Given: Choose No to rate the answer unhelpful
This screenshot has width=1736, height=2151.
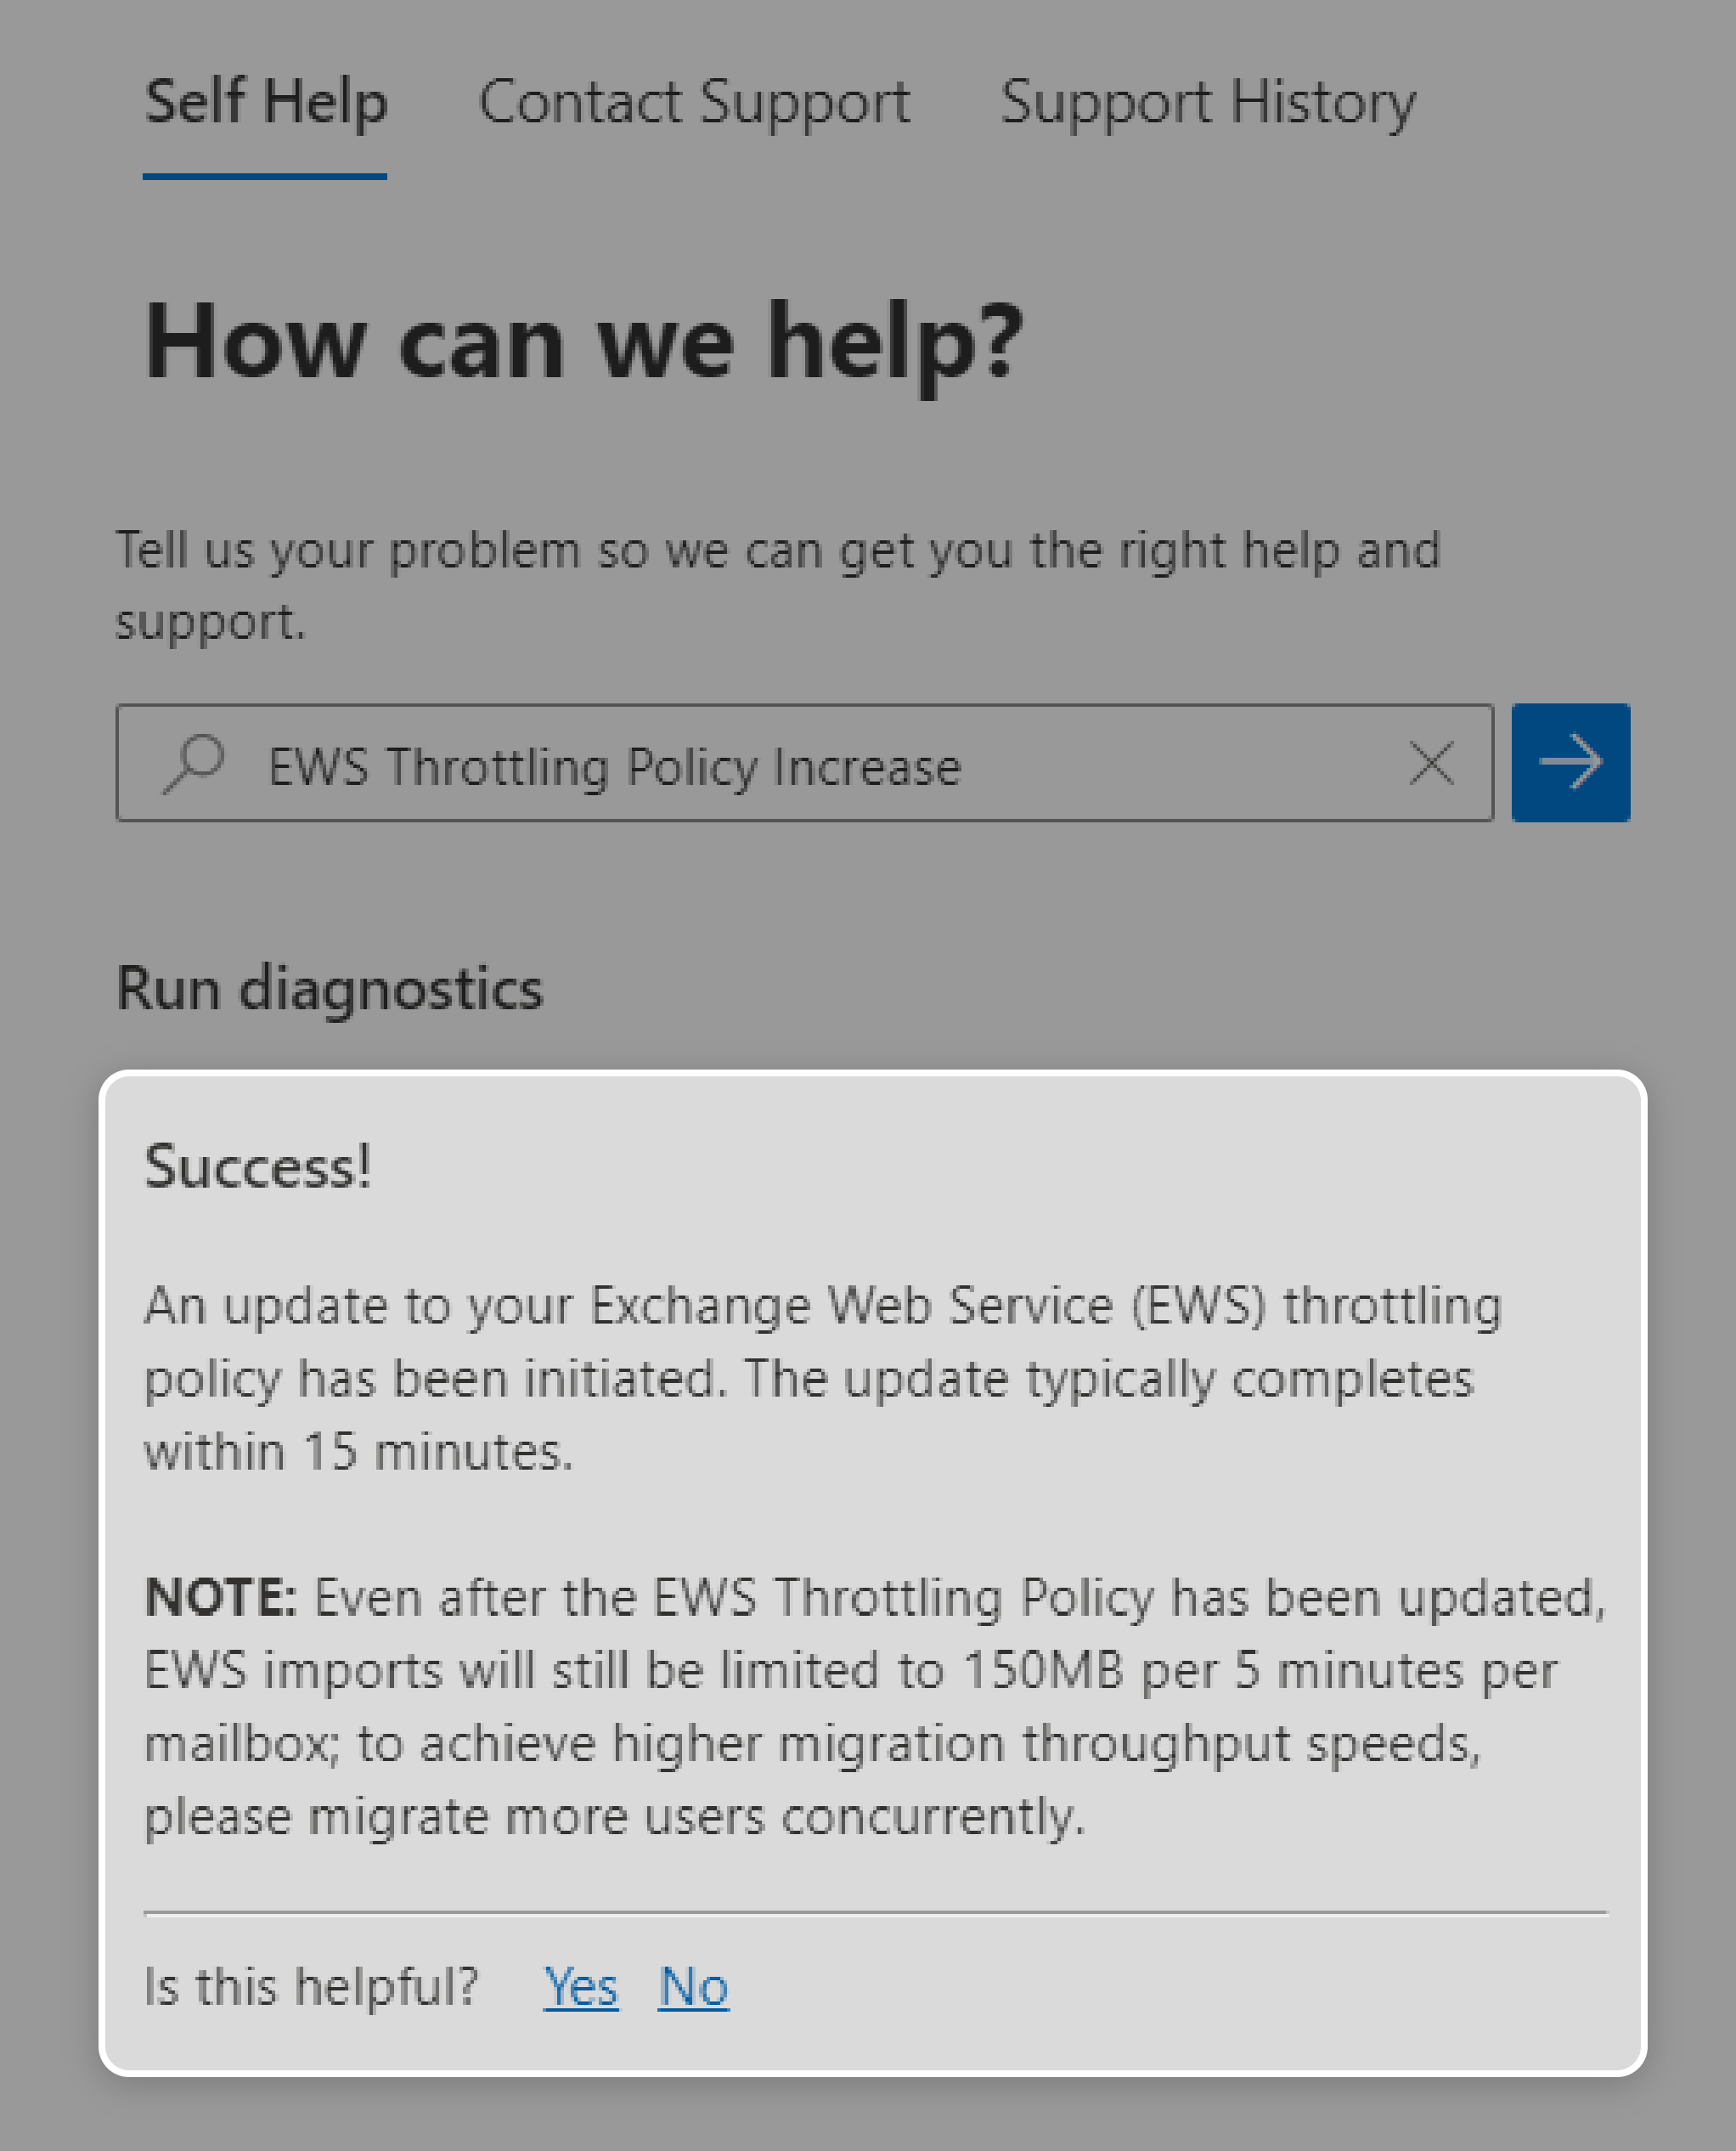Looking at the screenshot, I should pyautogui.click(x=693, y=1987).
